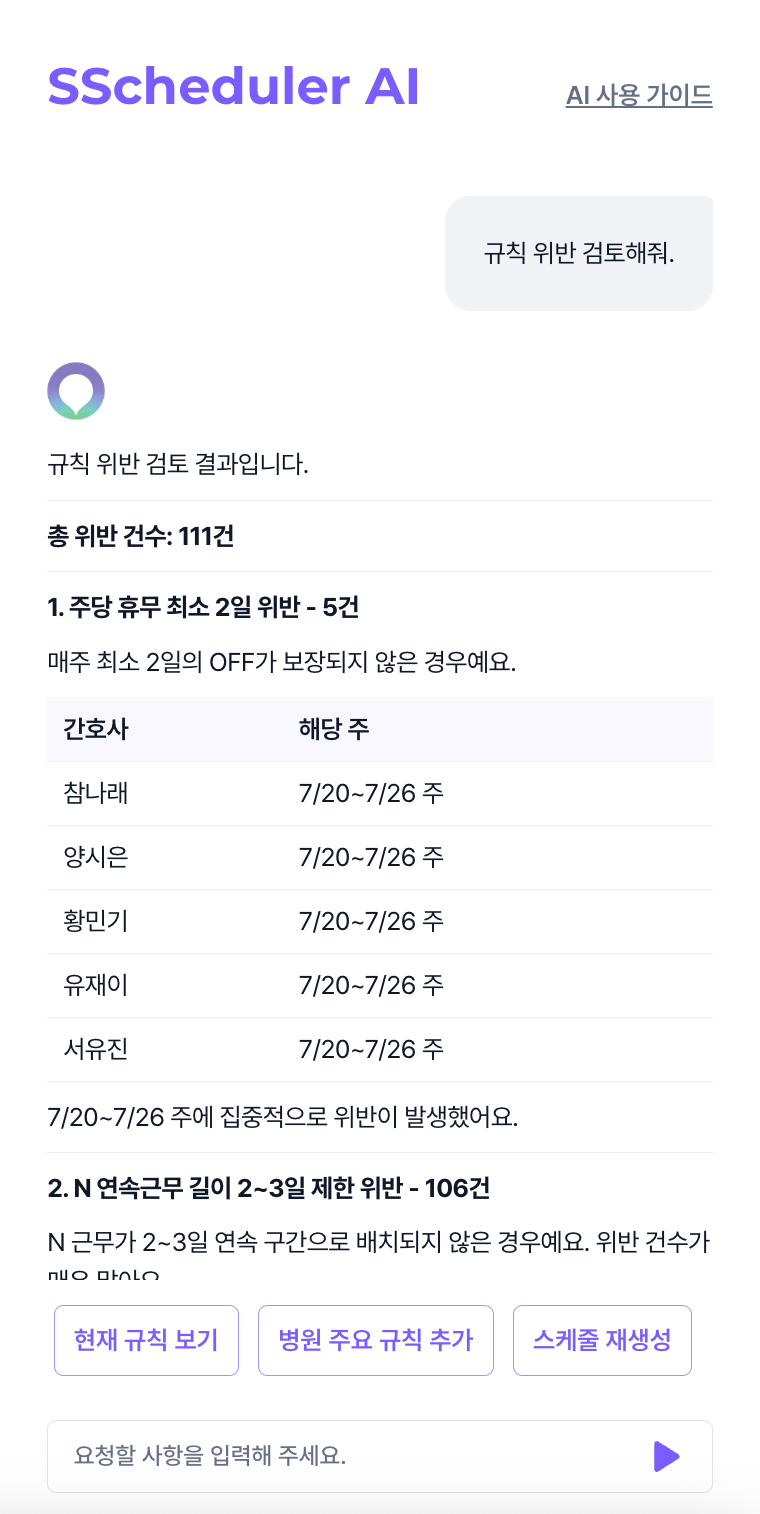Select the 참나래 table row
This screenshot has height=1514, width=760.
[380, 794]
